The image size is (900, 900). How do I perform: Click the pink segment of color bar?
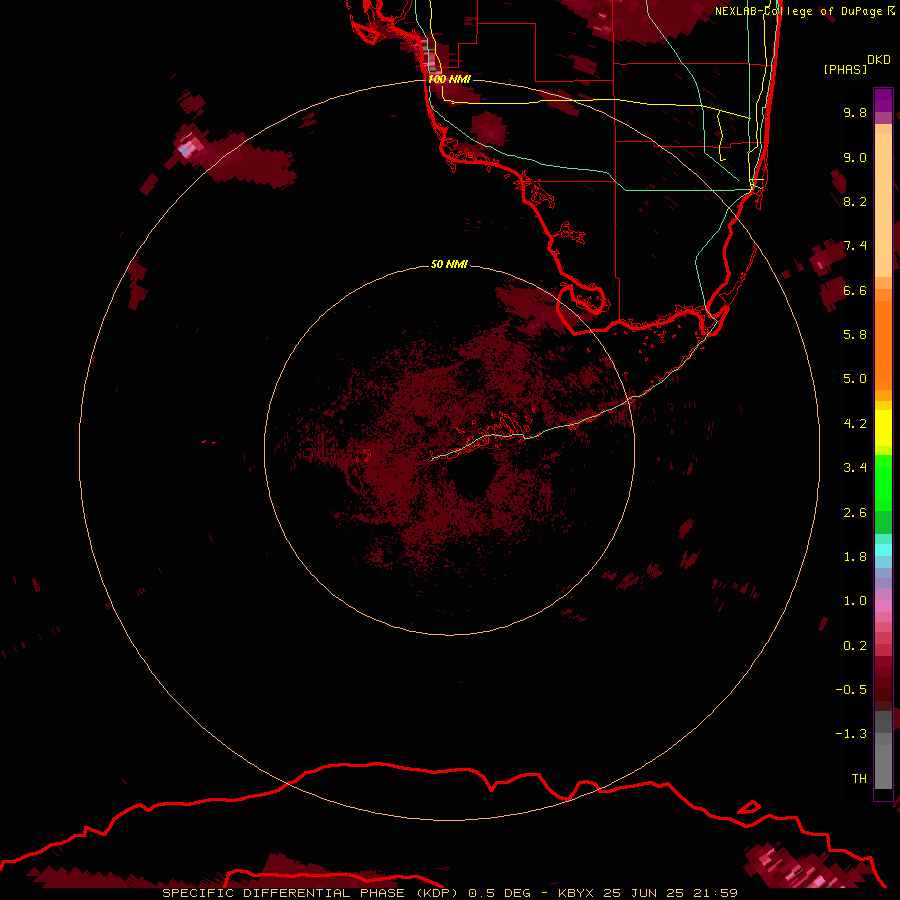tap(883, 606)
